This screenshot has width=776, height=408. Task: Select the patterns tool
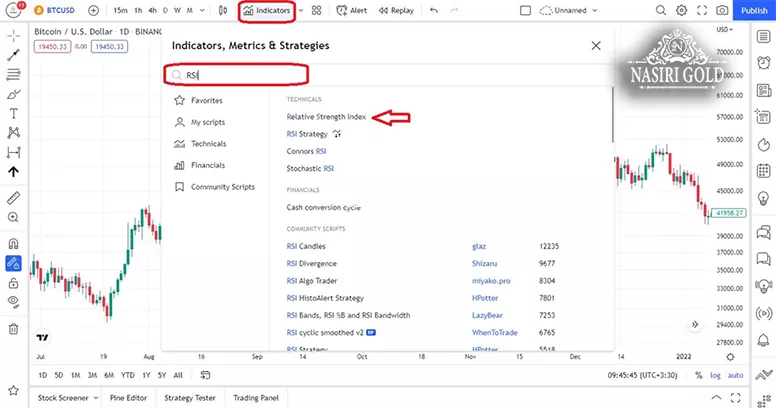pos(13,132)
